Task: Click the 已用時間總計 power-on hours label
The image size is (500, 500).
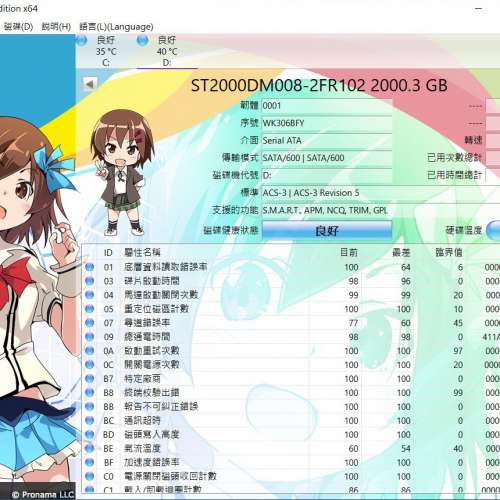Action: (x=455, y=175)
